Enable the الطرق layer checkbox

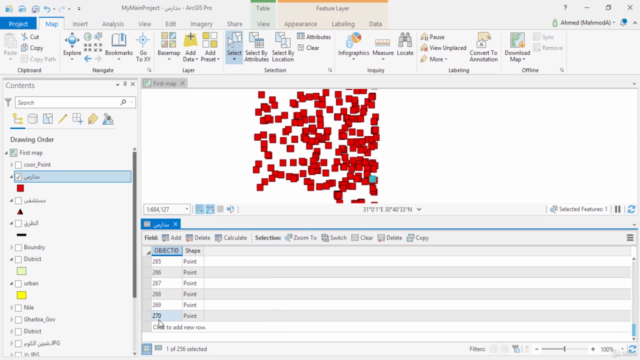click(x=18, y=223)
